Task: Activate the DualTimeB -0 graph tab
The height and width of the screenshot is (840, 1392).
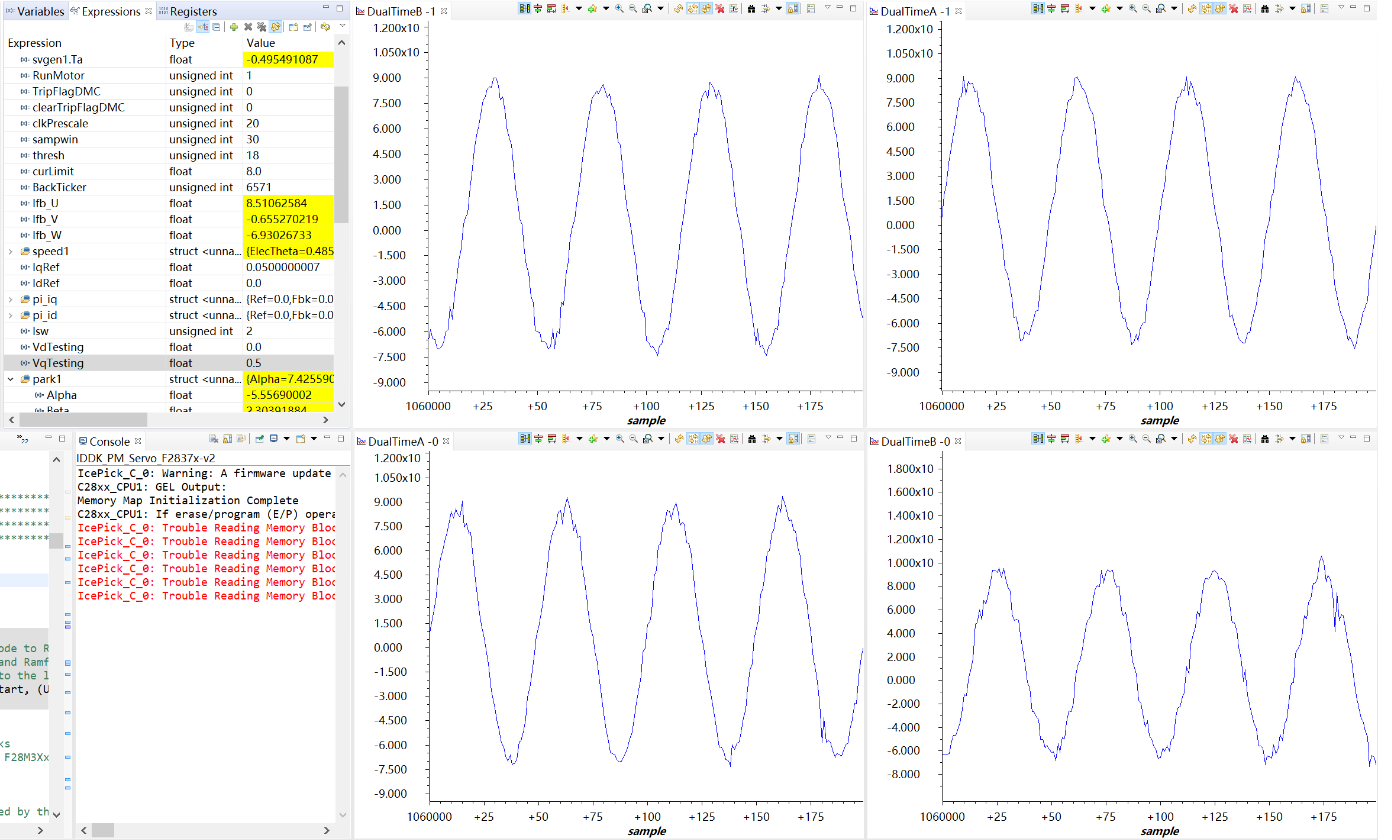Action: pos(915,441)
